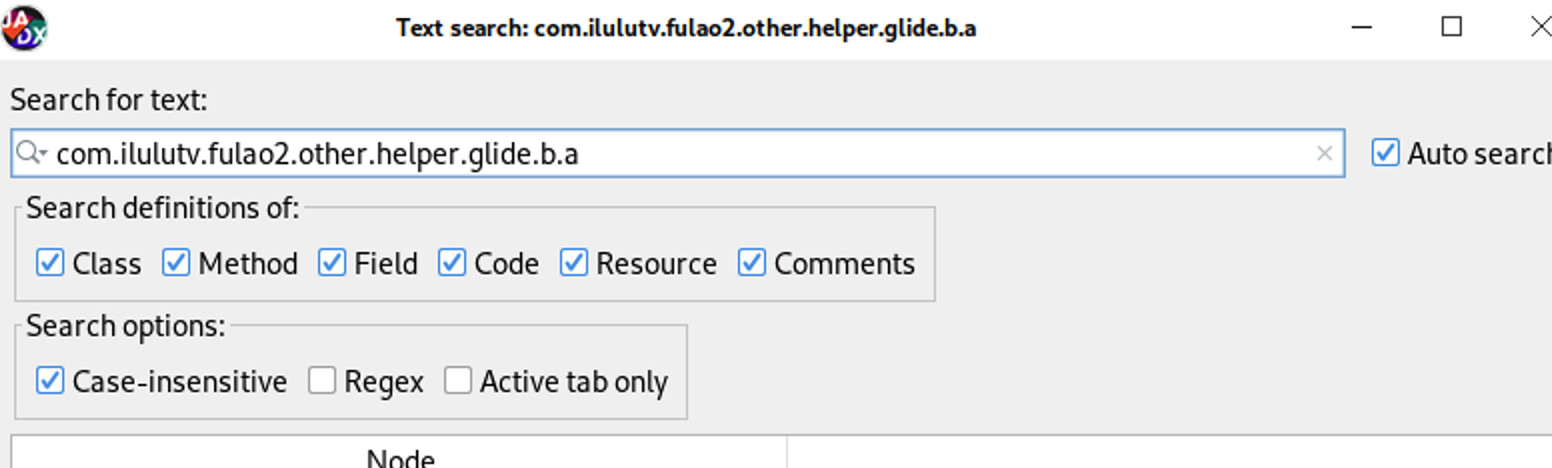Open the search history magnifier dropdown
This screenshot has height=468, width=1552.
click(32, 153)
